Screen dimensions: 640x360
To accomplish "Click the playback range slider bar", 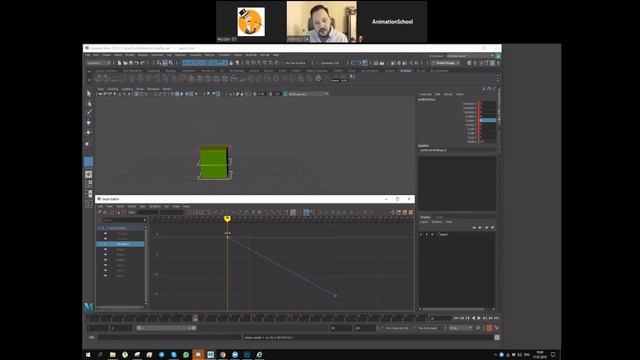I will (x=167, y=328).
